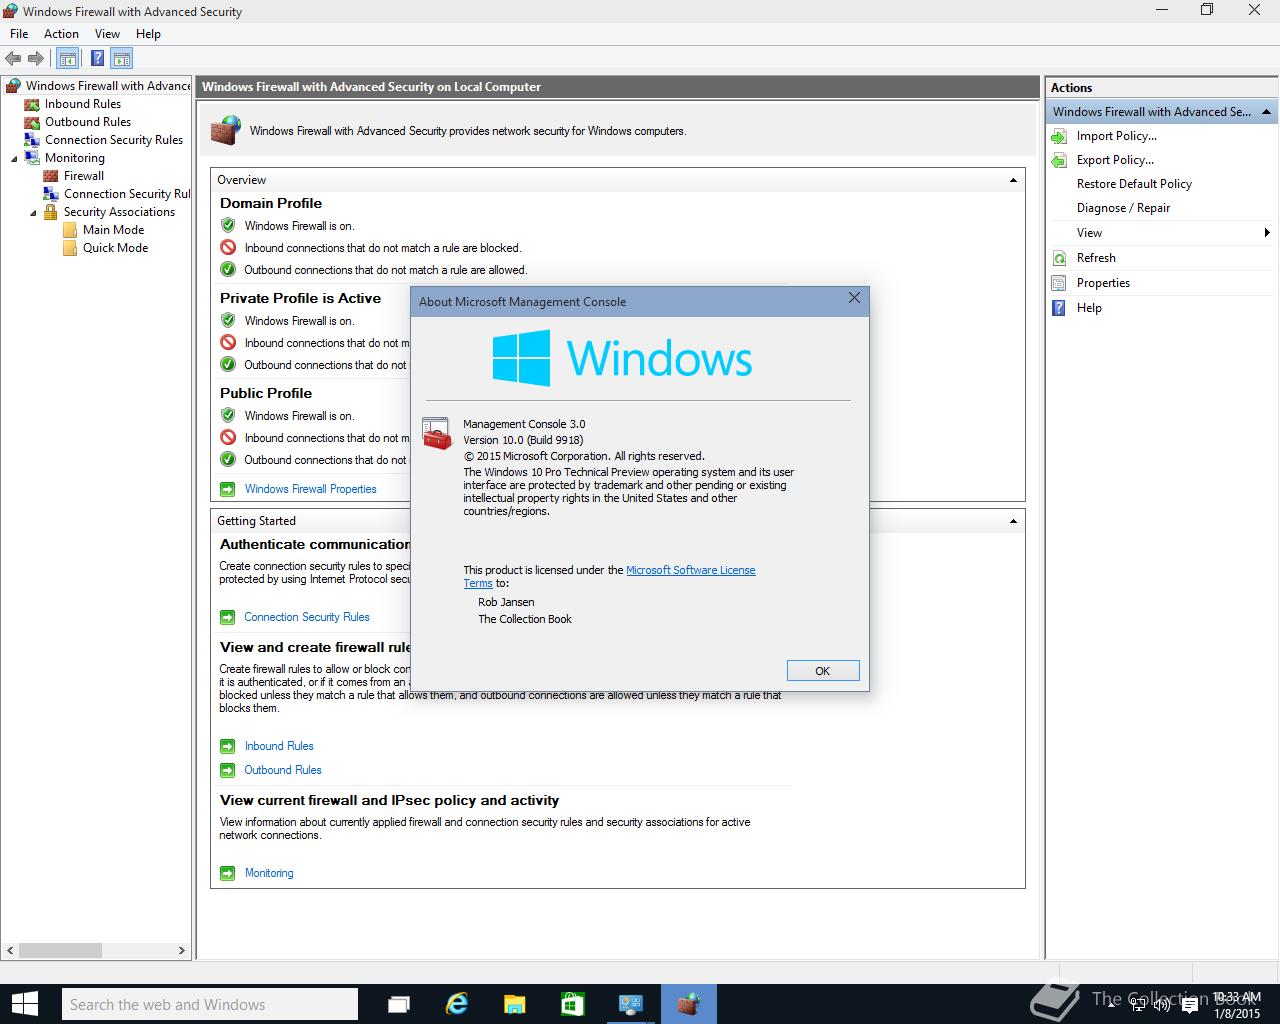
Task: Toggle the Show/Hide Console Tree toolbar icon
Action: [x=67, y=59]
